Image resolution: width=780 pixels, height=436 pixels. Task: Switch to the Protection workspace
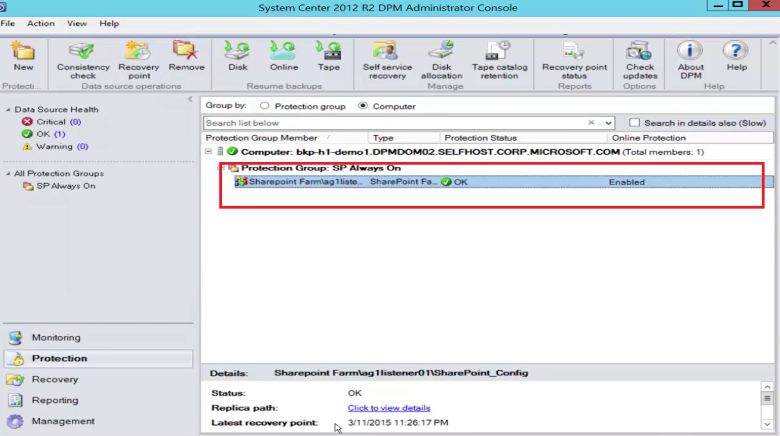click(x=98, y=358)
